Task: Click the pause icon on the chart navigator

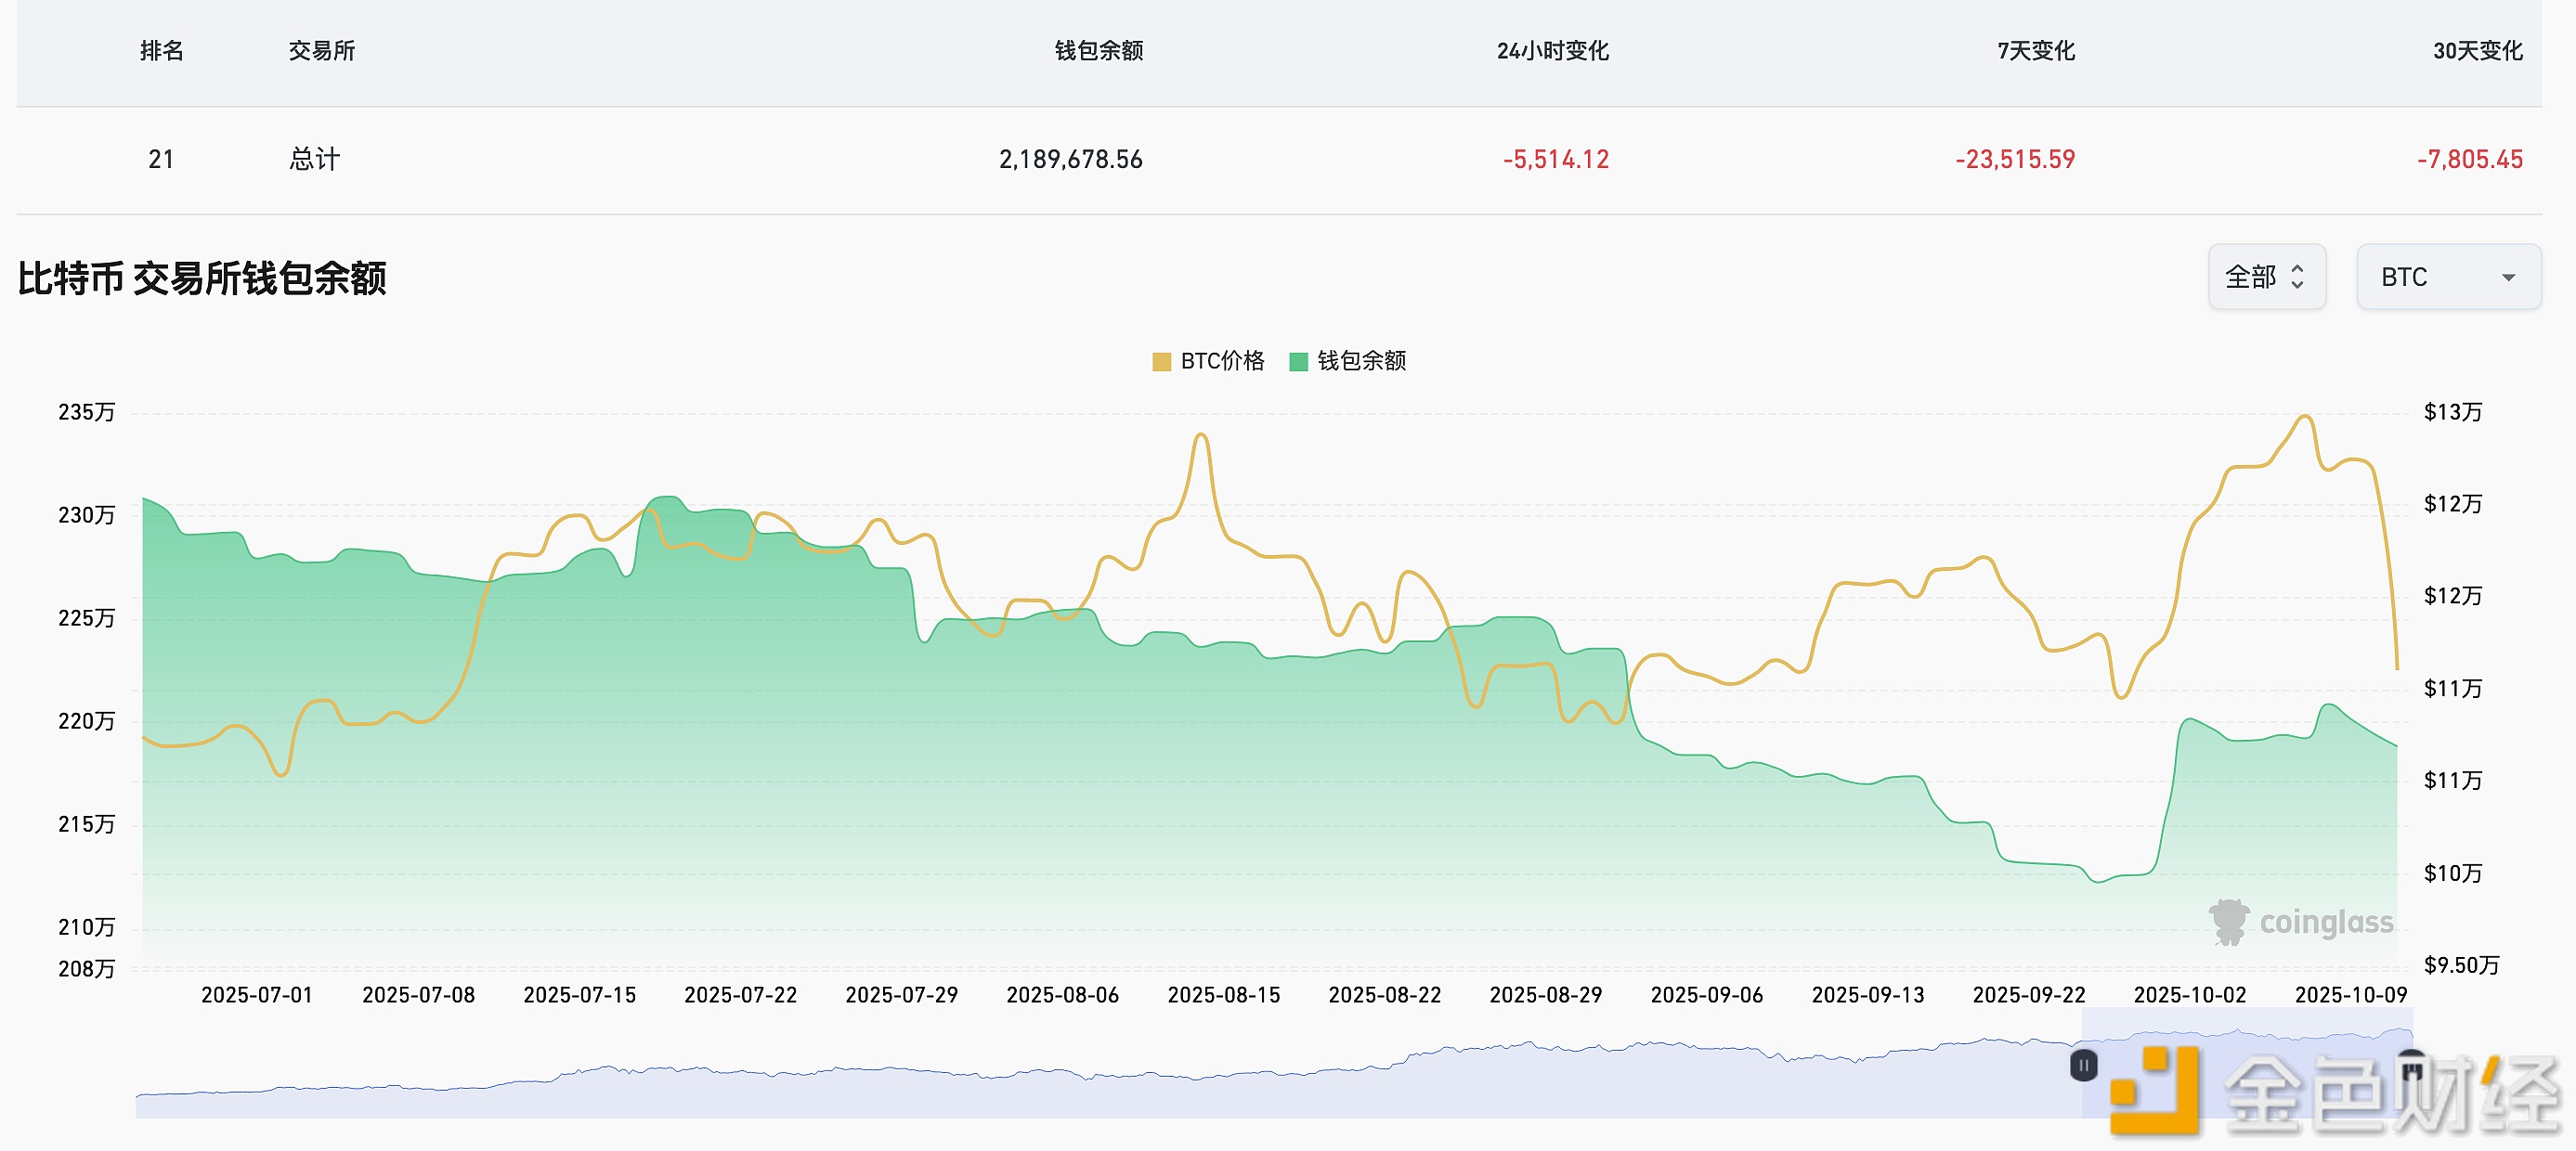Action: [x=2083, y=1064]
